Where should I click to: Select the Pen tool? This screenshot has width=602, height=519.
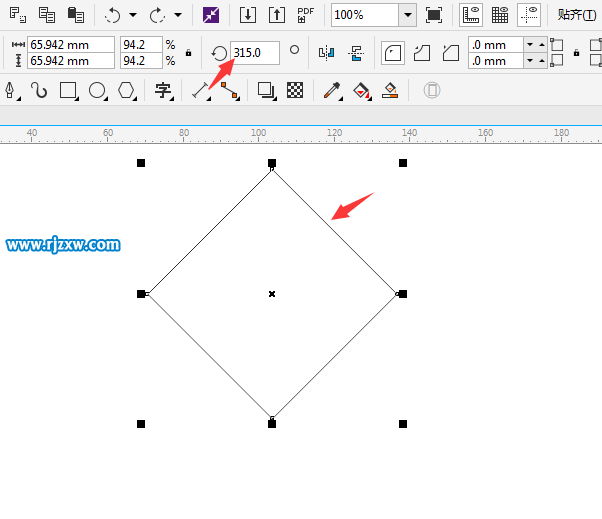click(x=10, y=91)
